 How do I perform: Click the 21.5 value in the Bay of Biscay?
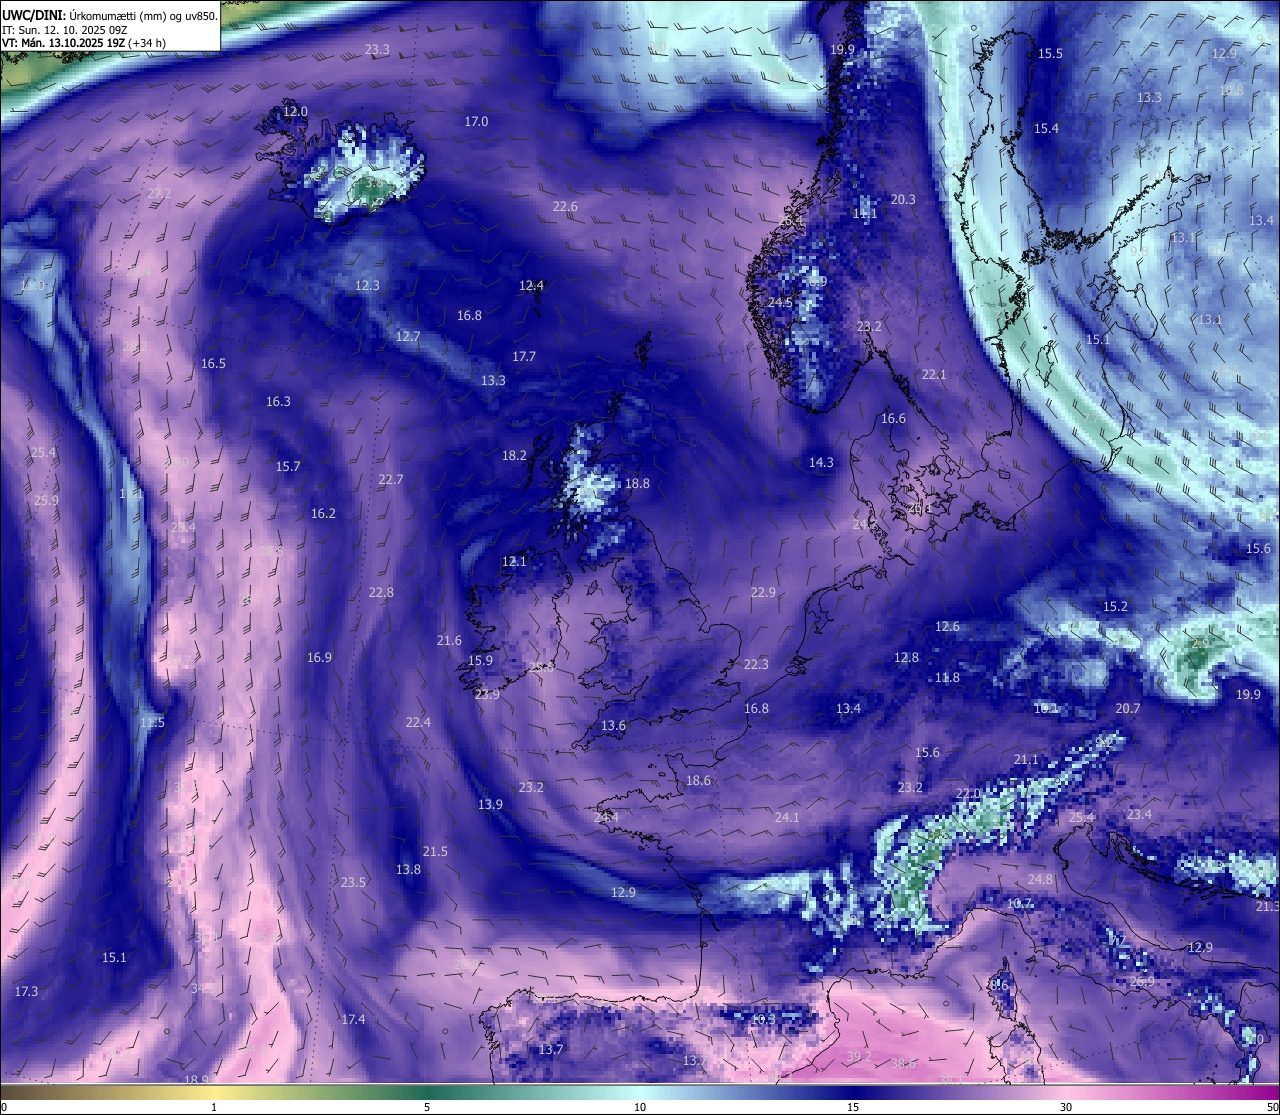435,852
